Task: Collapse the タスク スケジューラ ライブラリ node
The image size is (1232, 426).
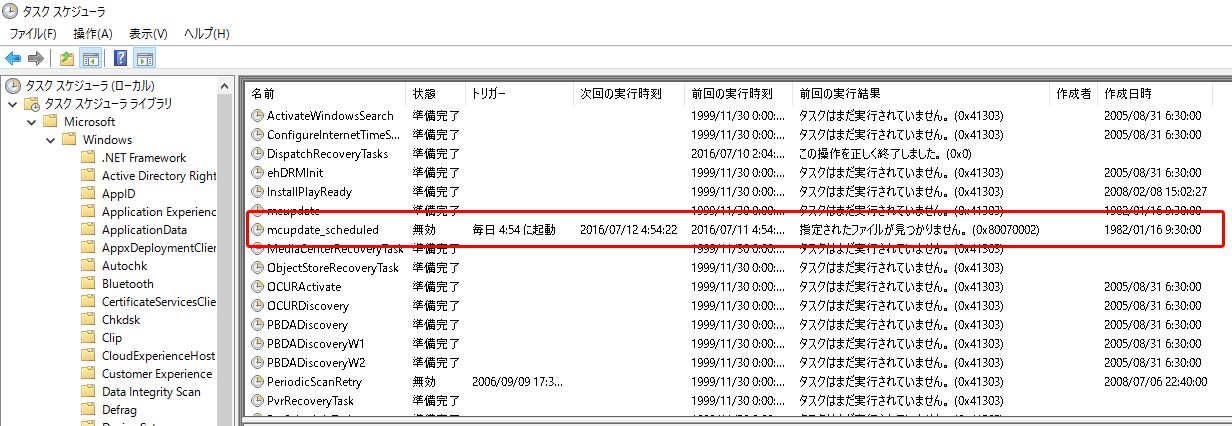Action: (12, 104)
